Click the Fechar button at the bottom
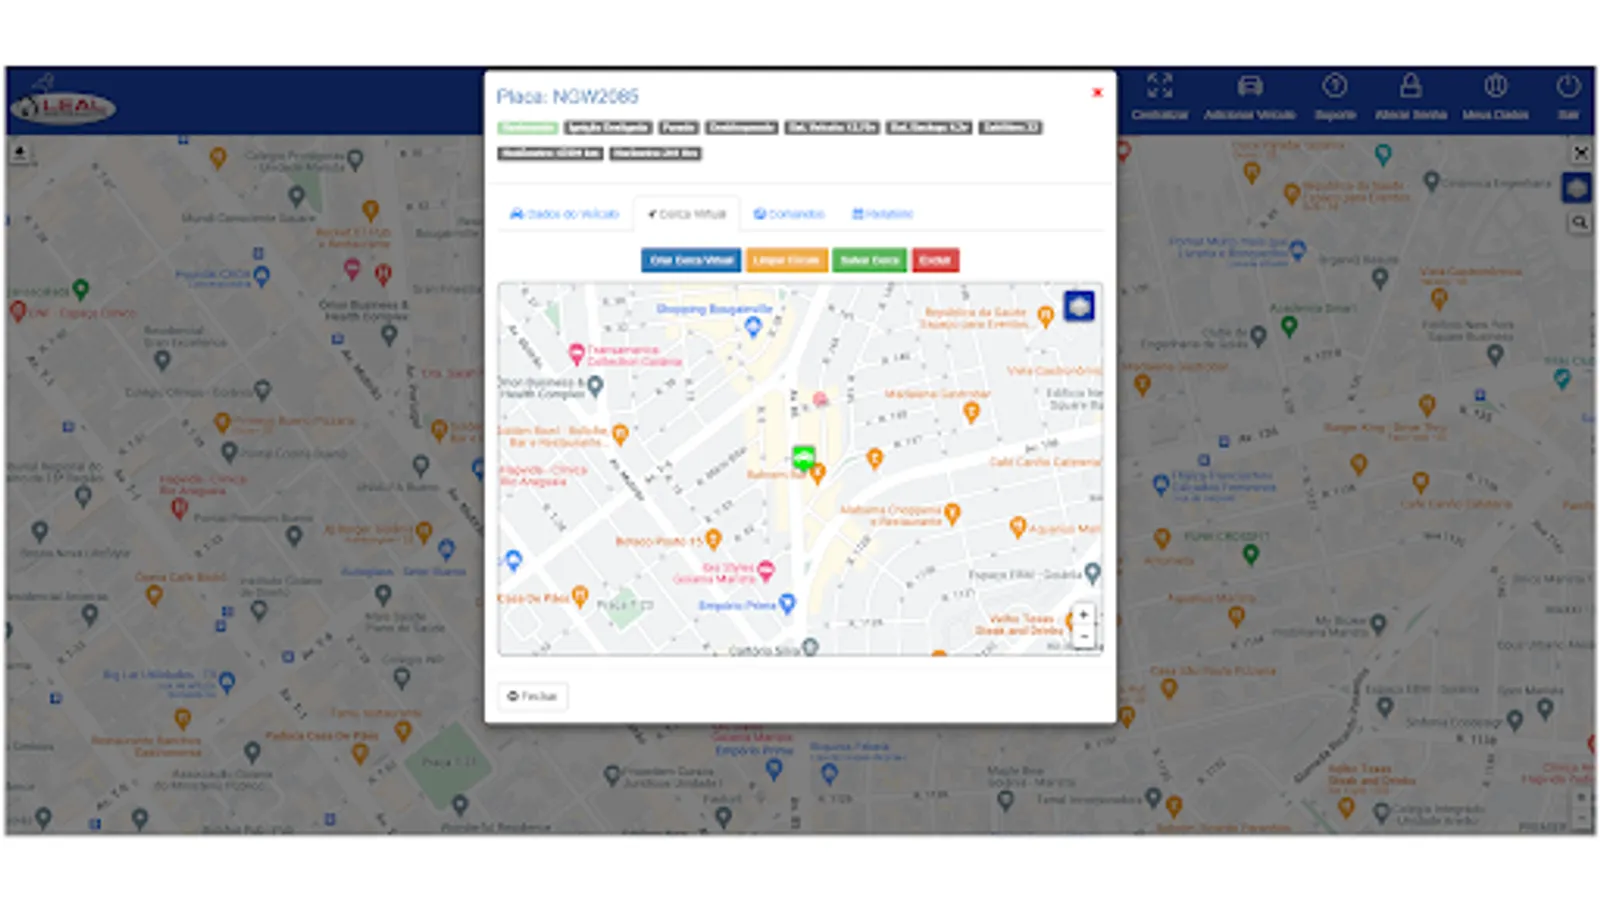The height and width of the screenshot is (900, 1600). (x=532, y=696)
